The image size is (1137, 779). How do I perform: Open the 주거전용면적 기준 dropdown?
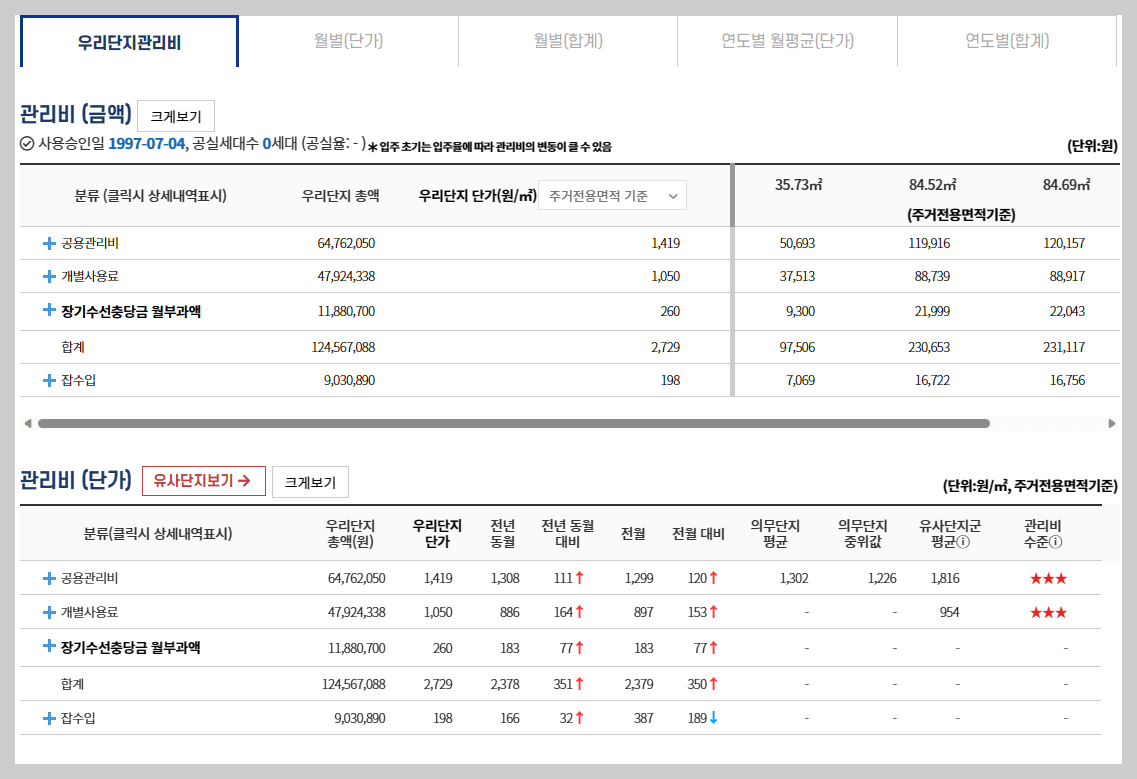coord(611,195)
